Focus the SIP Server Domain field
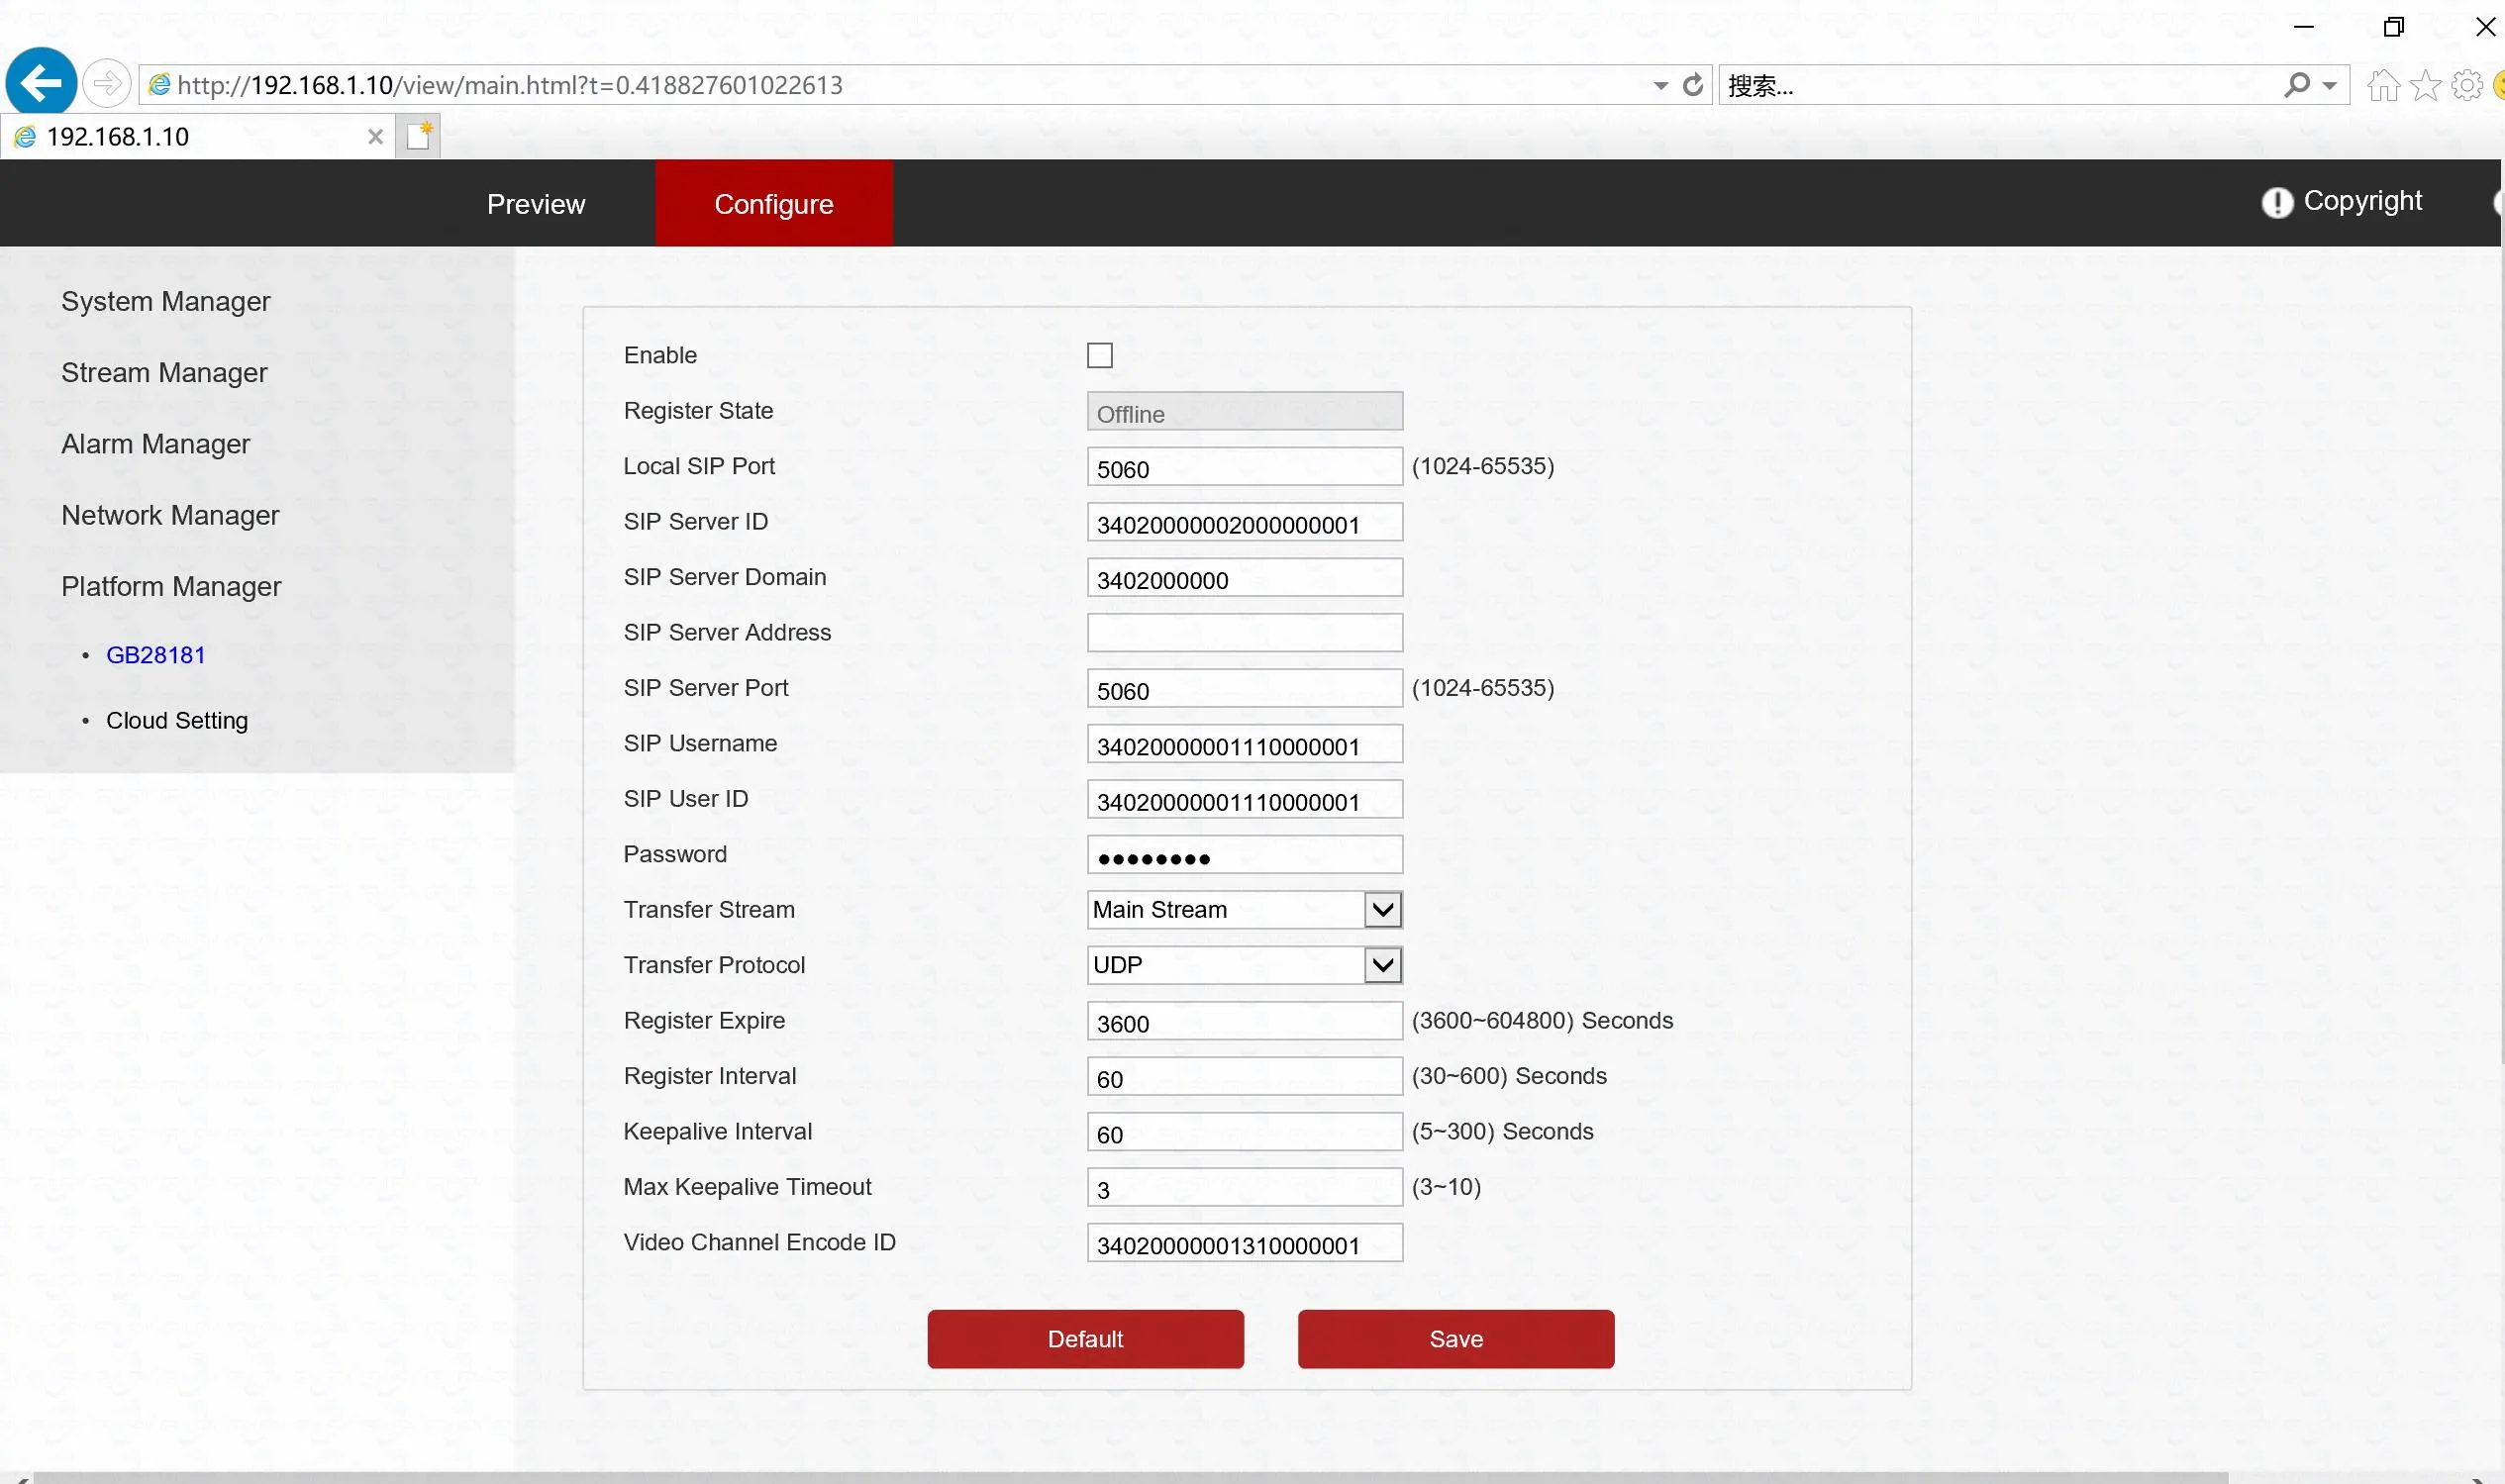This screenshot has height=1484, width=2505. point(1244,577)
